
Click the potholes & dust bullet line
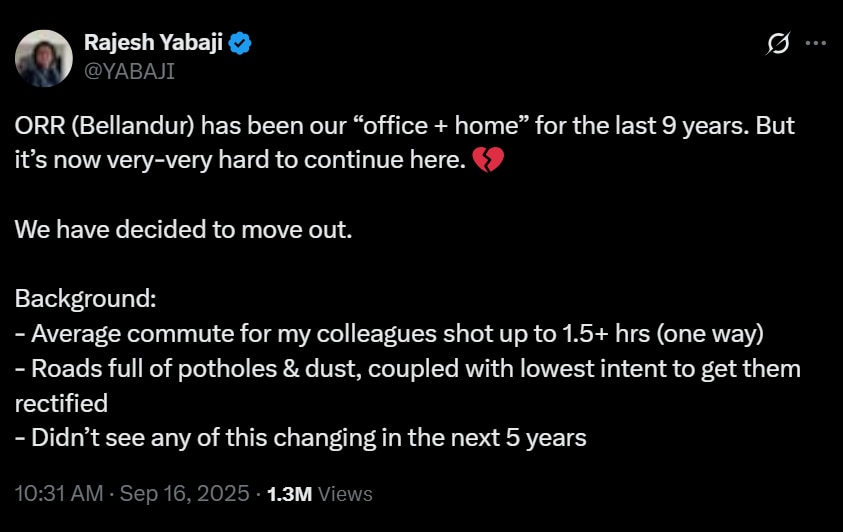pyautogui.click(x=408, y=368)
